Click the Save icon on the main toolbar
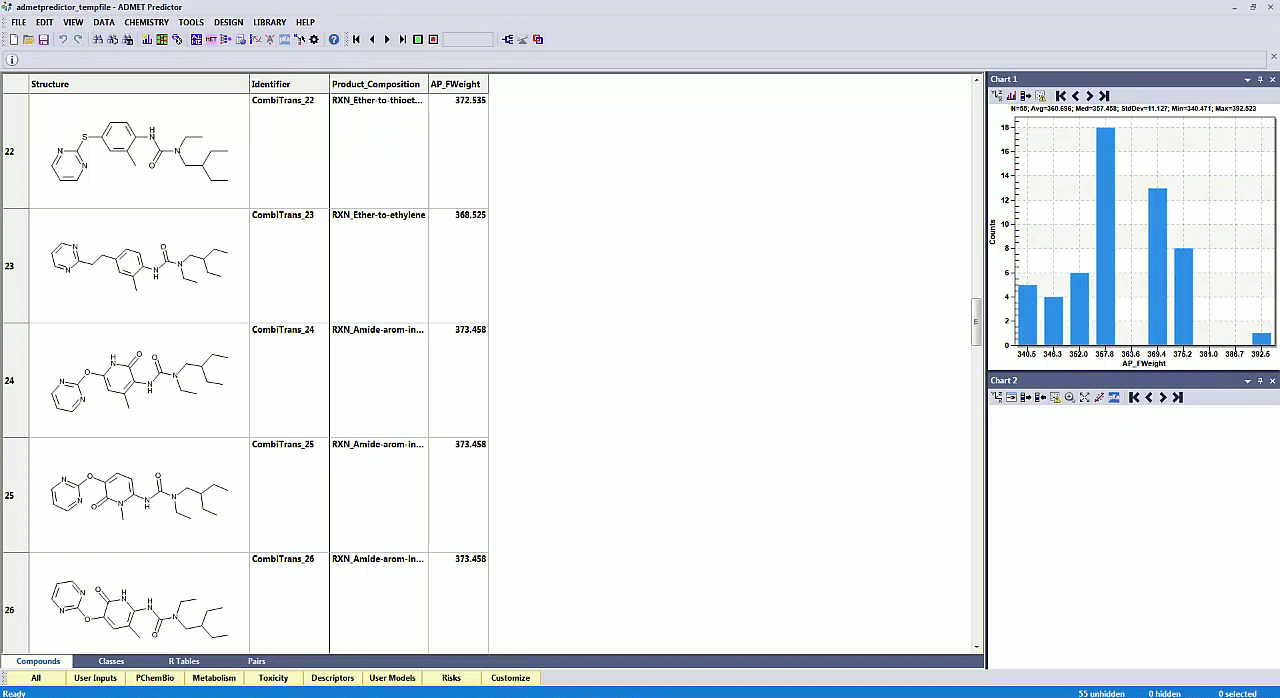 click(43, 39)
